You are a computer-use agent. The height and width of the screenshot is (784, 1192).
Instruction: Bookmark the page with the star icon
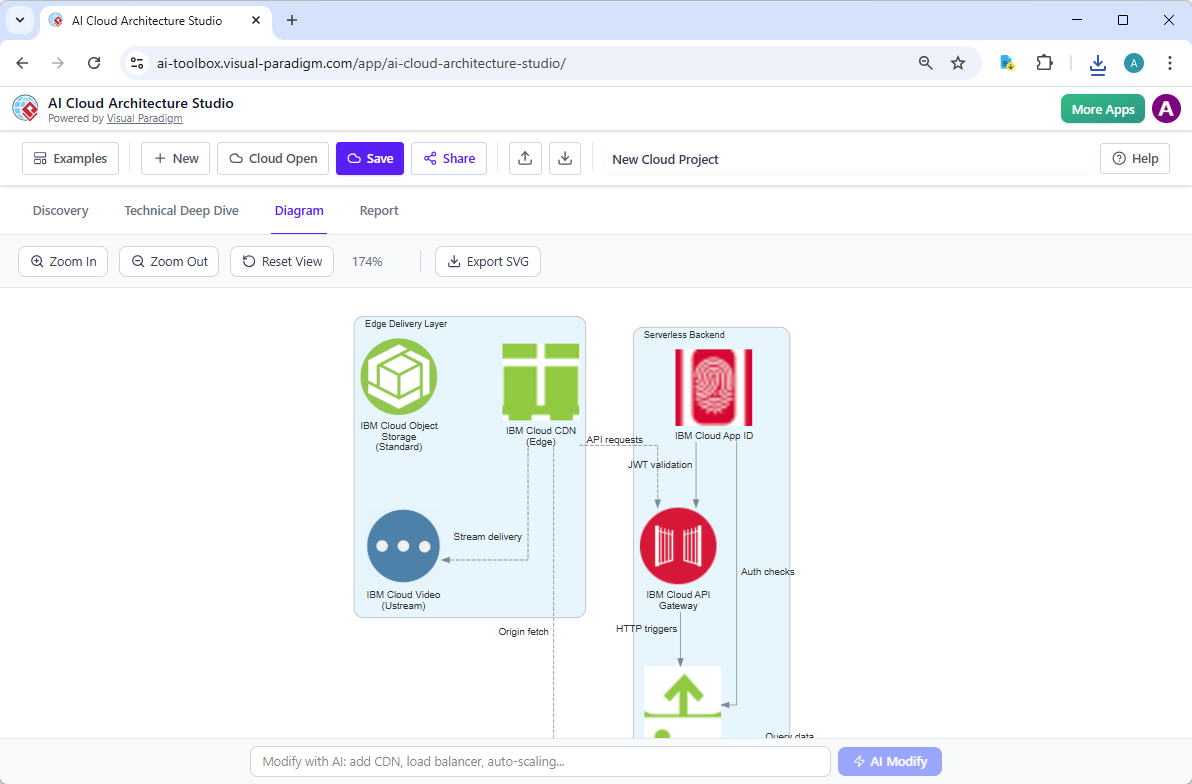pos(958,62)
